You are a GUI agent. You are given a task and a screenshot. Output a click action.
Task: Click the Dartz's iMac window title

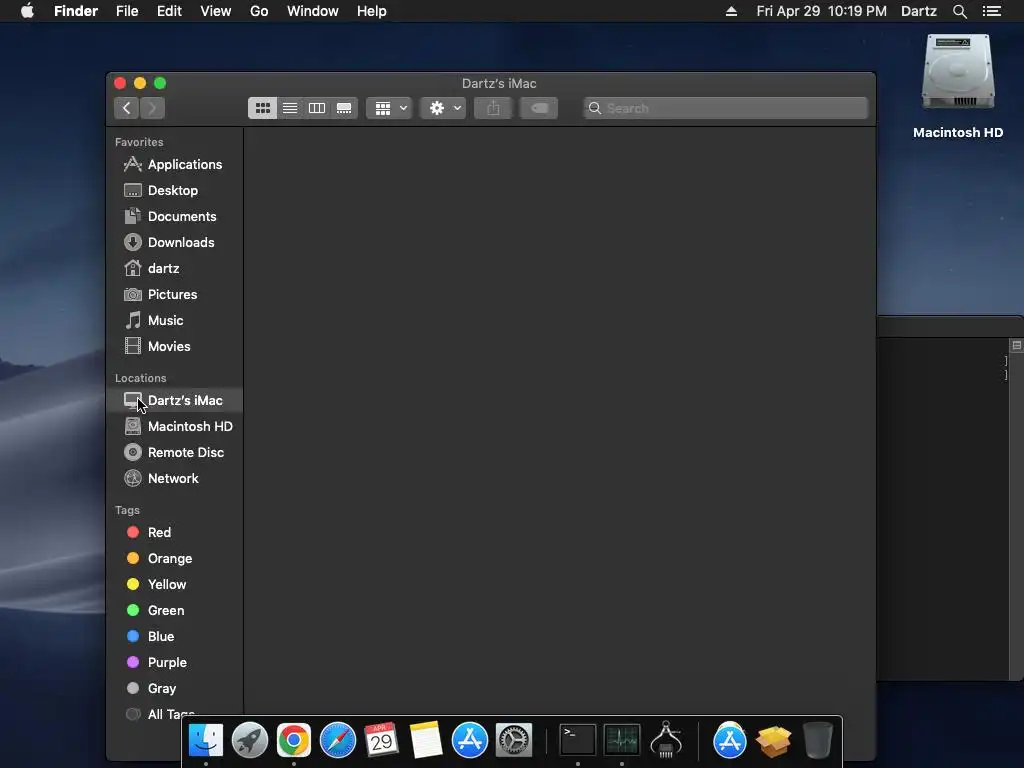tap(499, 84)
